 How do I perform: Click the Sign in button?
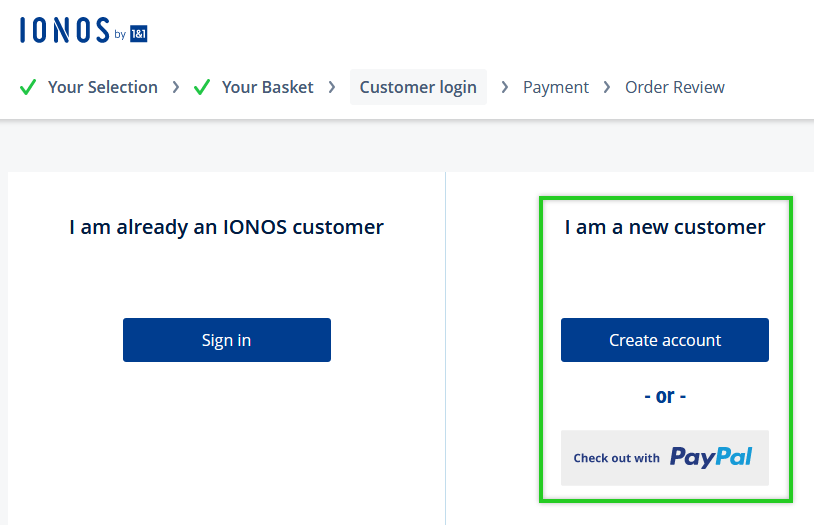tap(227, 340)
